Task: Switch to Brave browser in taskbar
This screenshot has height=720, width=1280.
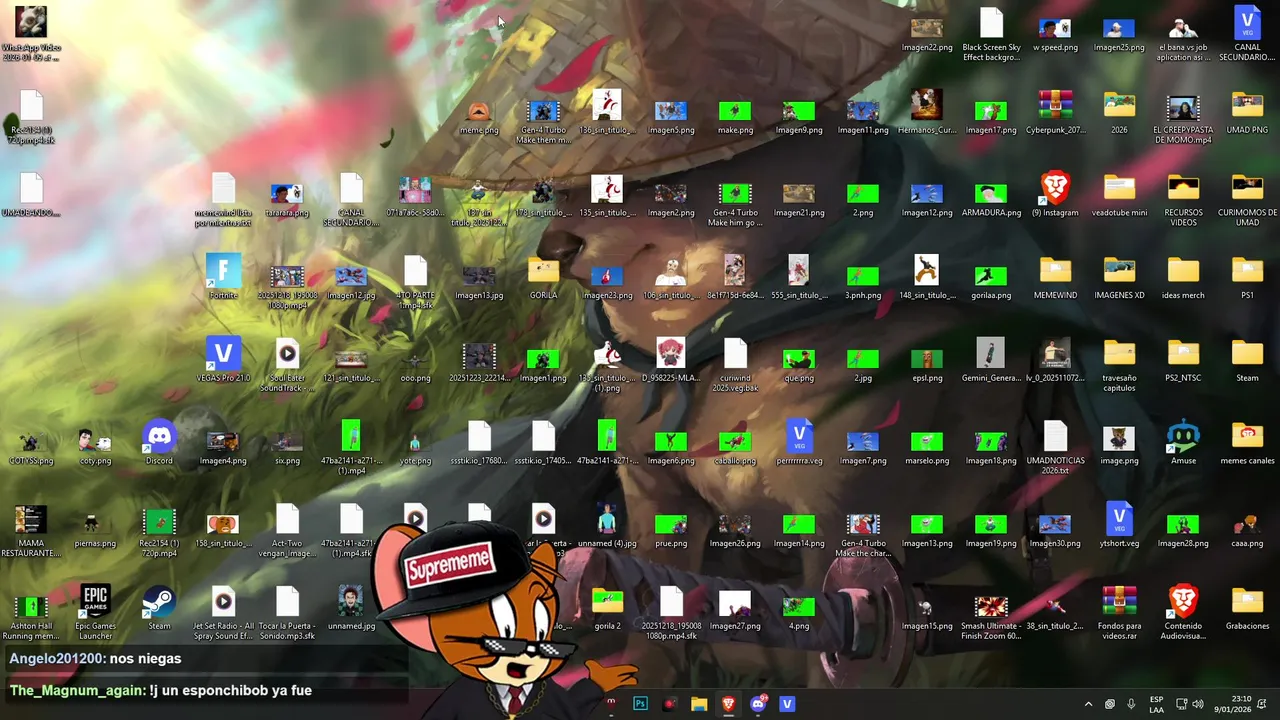Action: pyautogui.click(x=728, y=704)
